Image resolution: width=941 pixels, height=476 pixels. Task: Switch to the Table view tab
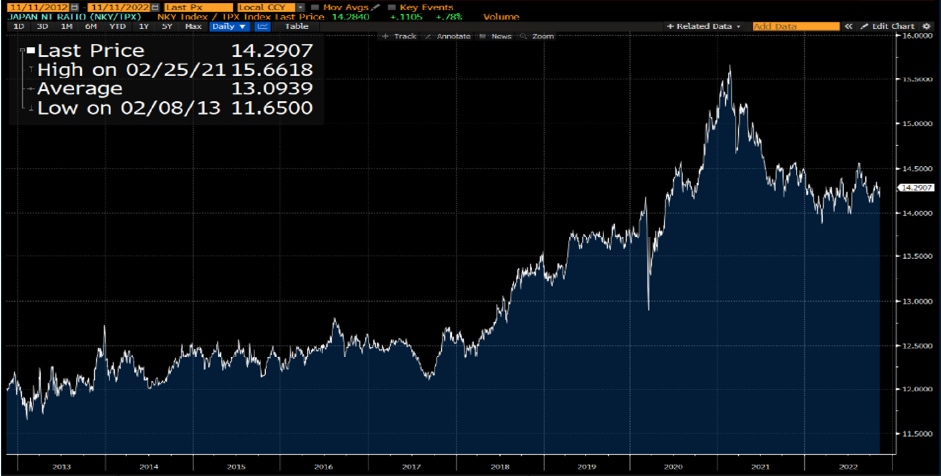coord(297,26)
